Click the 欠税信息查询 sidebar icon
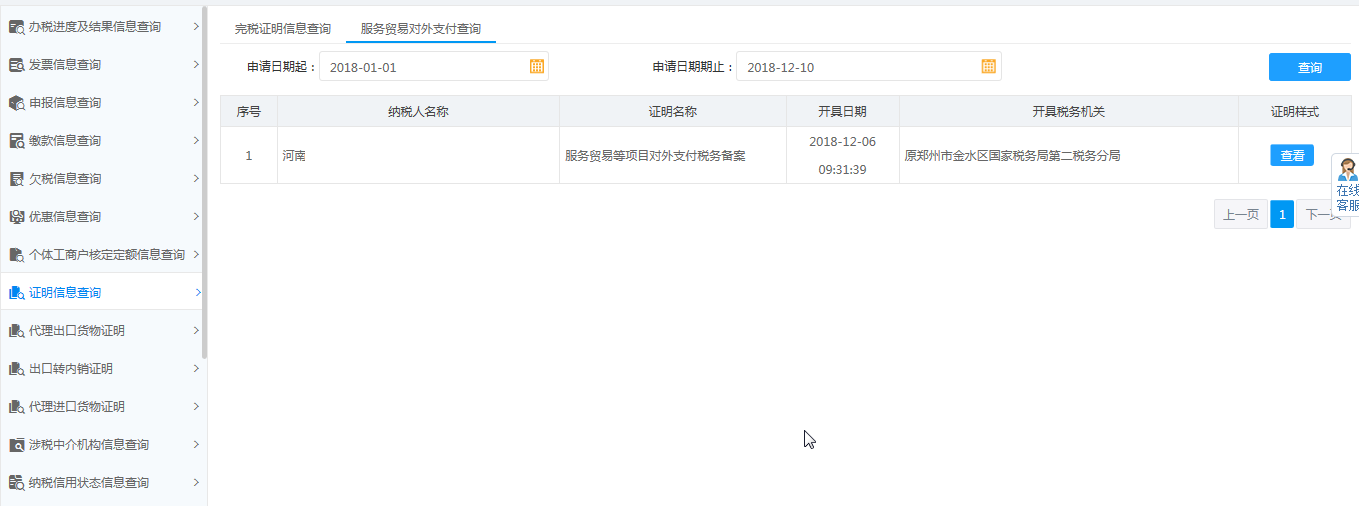1359x506 pixels. [x=16, y=179]
